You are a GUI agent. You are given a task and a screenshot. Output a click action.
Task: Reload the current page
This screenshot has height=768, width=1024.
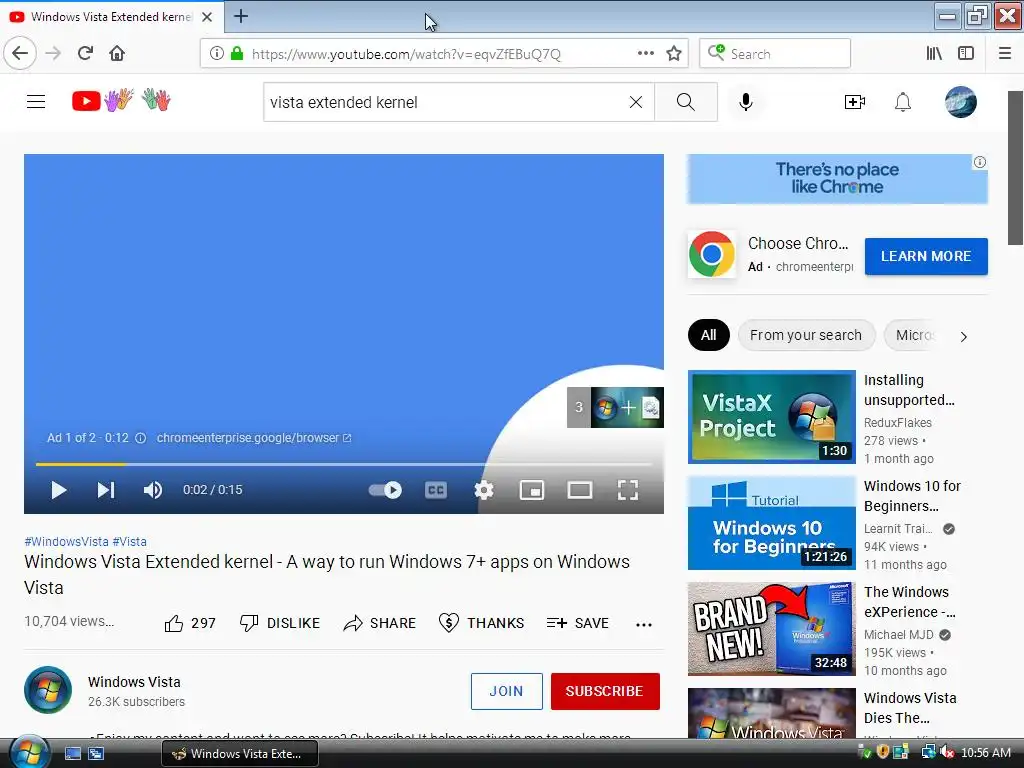click(85, 53)
